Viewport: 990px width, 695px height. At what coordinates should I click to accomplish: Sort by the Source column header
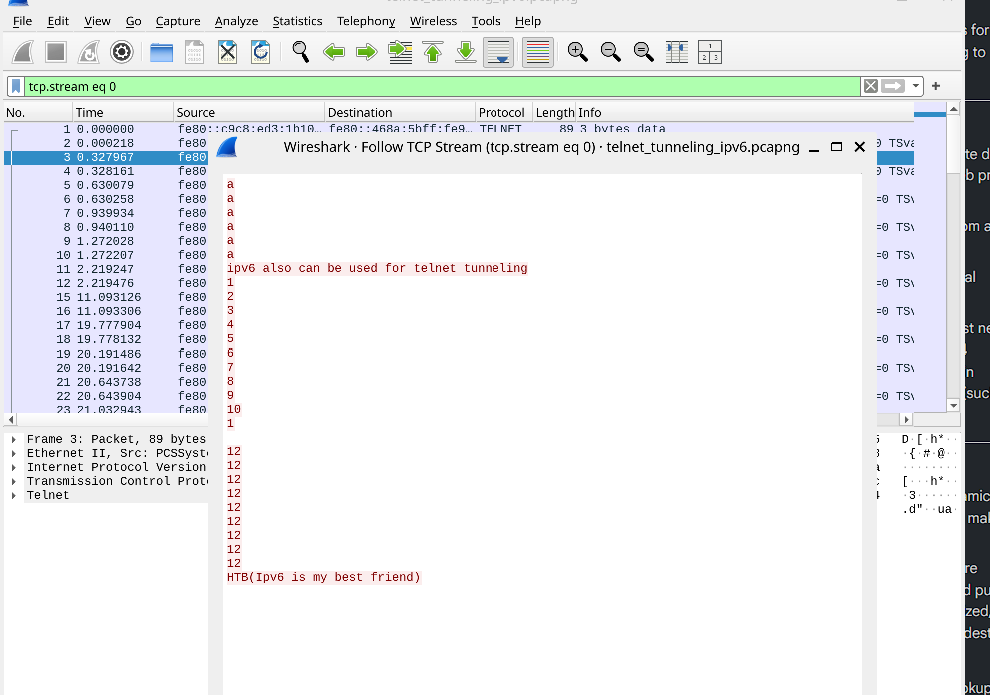tap(249, 112)
